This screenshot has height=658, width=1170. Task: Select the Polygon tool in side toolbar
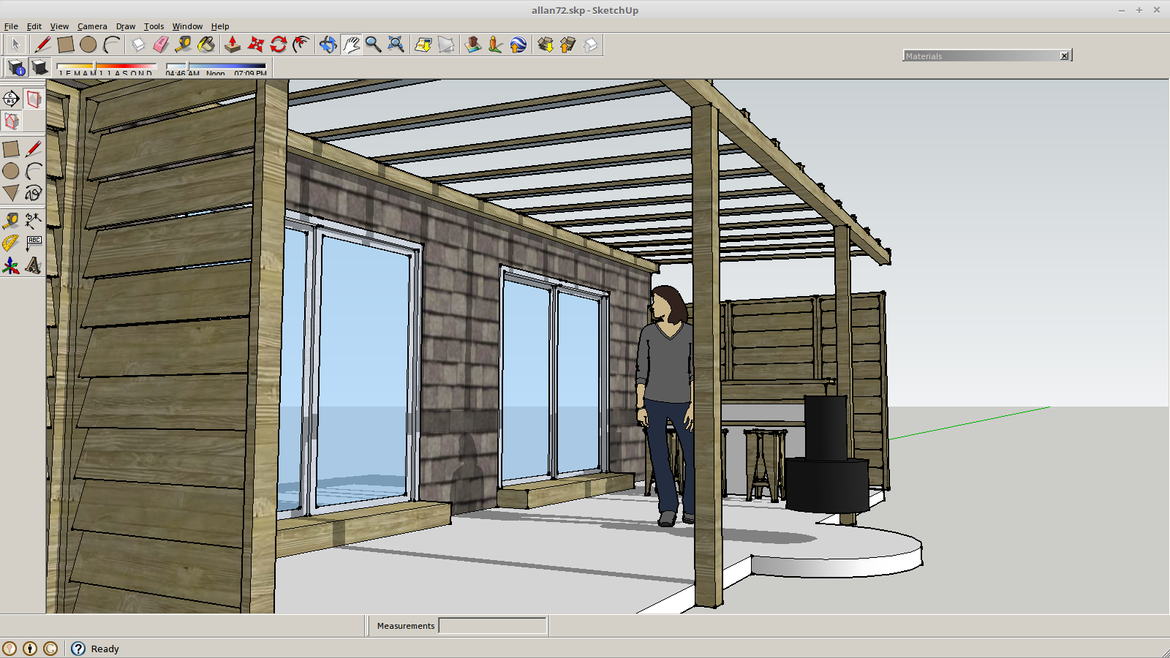click(10, 193)
